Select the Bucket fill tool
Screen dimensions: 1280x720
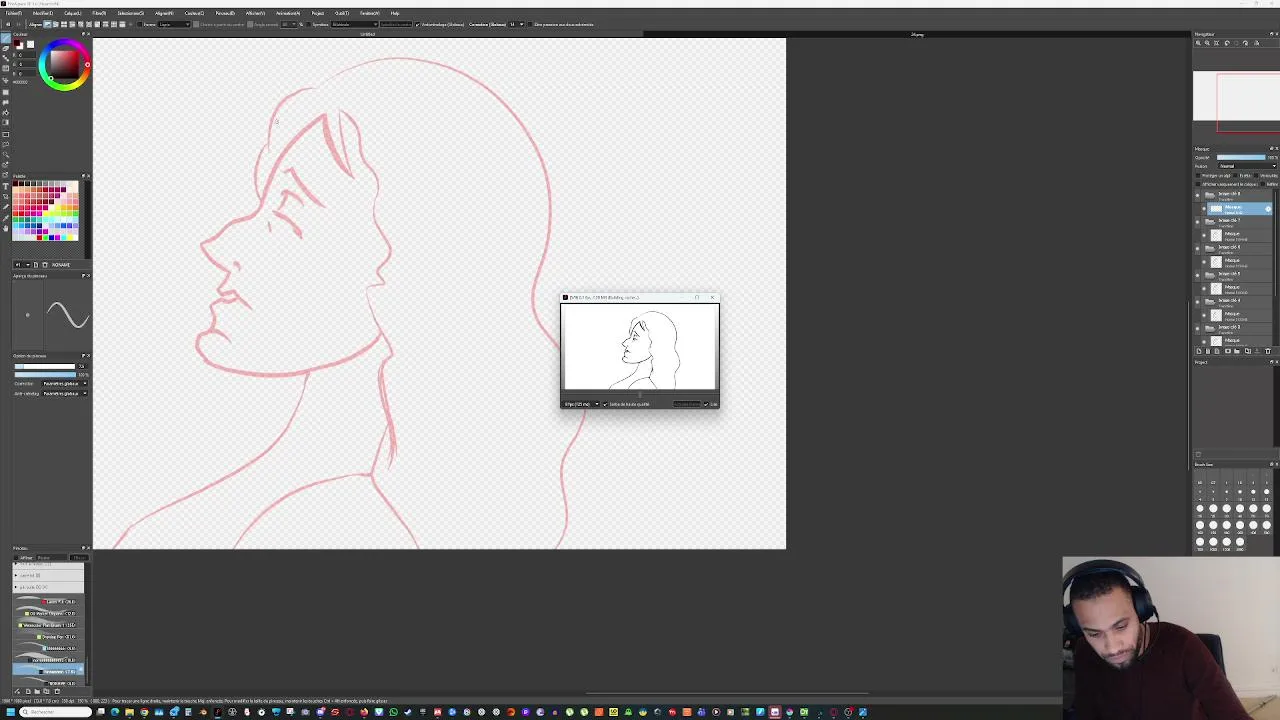coord(7,112)
